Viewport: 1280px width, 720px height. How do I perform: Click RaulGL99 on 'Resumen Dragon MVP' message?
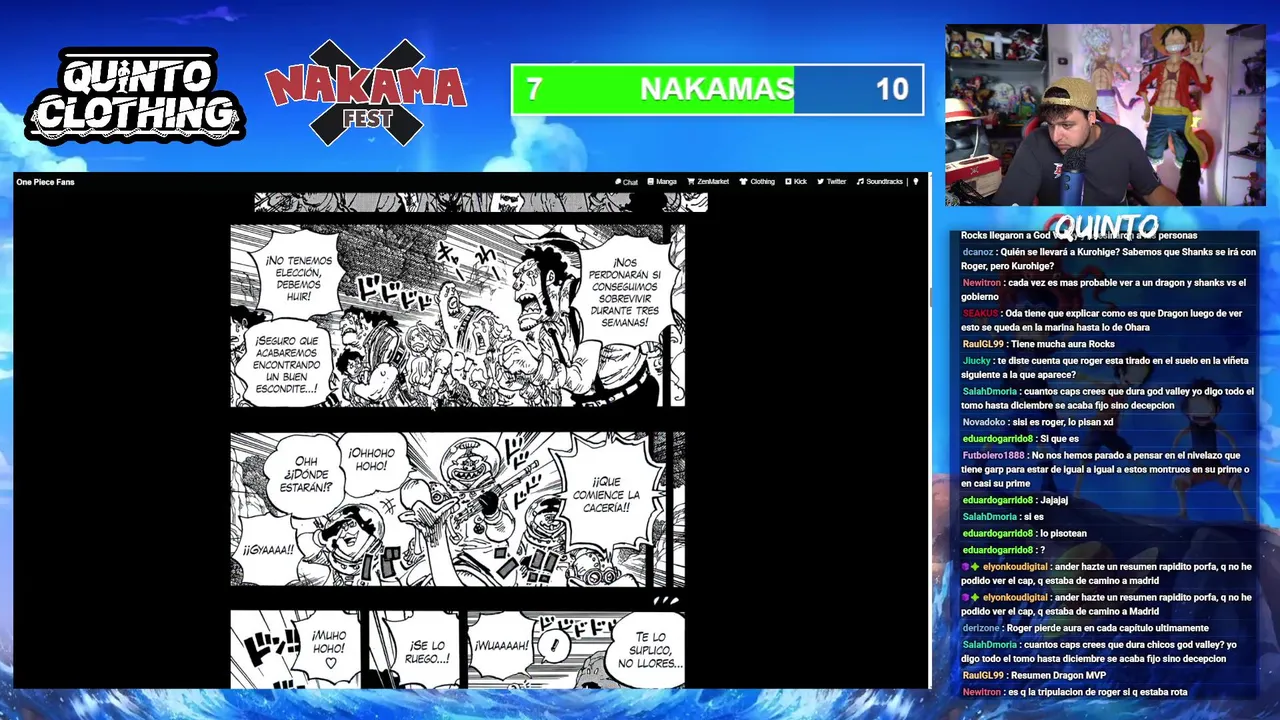tap(982, 675)
